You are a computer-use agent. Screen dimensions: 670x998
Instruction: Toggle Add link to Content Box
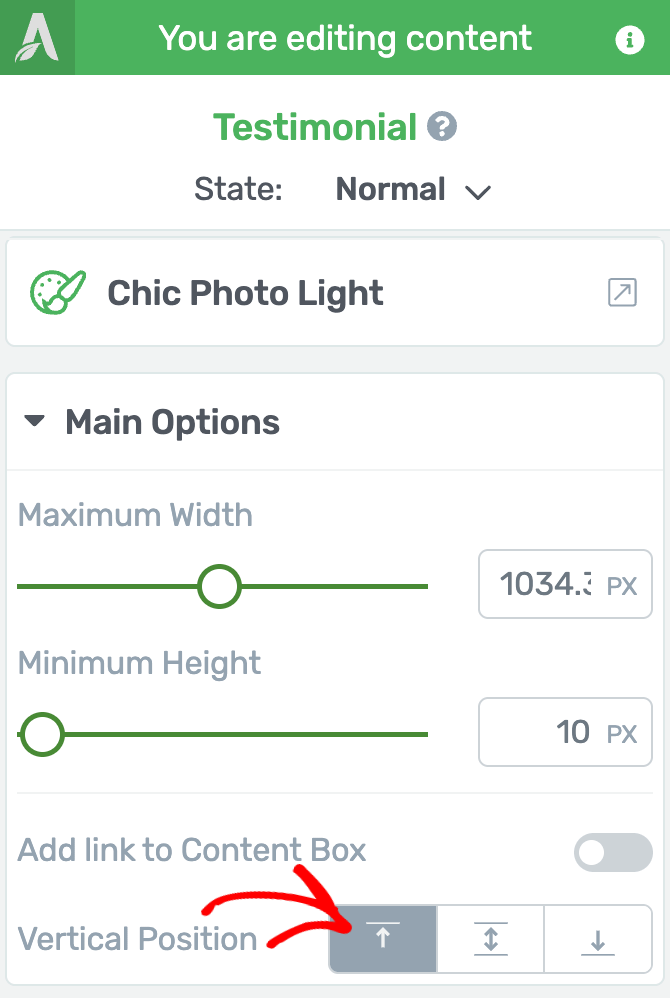coord(613,852)
